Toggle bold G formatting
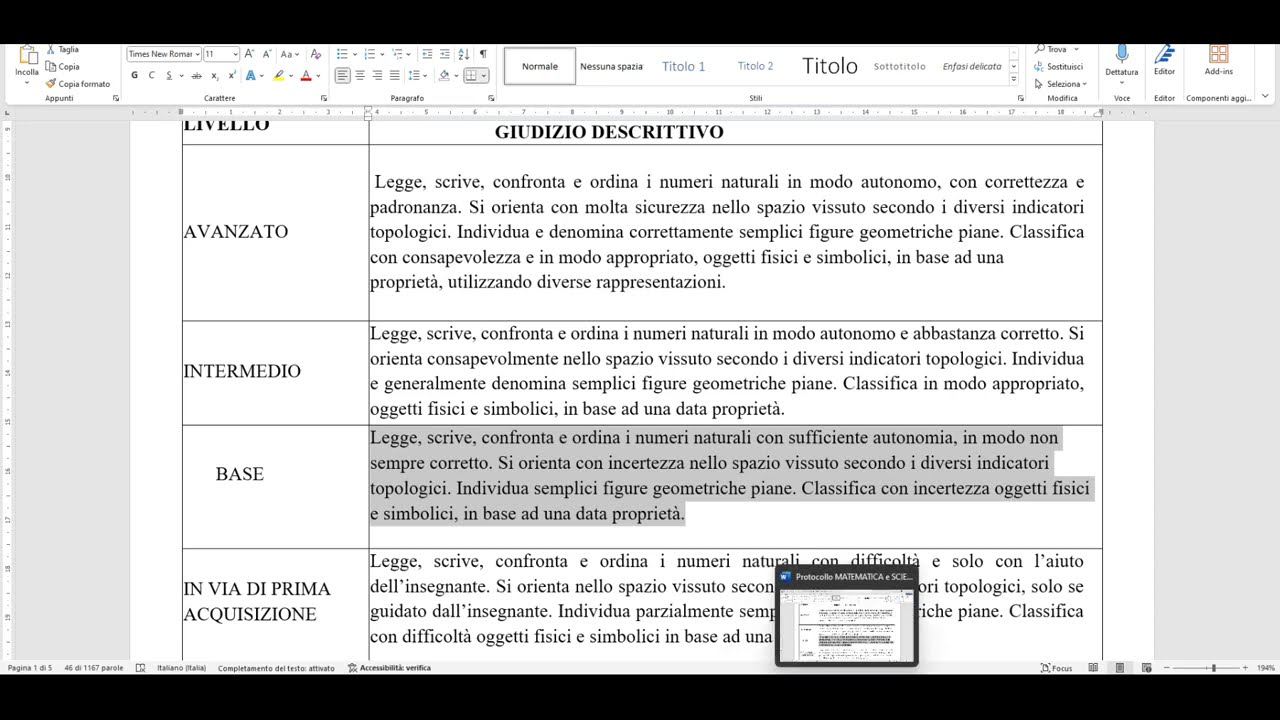Image resolution: width=1280 pixels, height=720 pixels. pos(134,75)
